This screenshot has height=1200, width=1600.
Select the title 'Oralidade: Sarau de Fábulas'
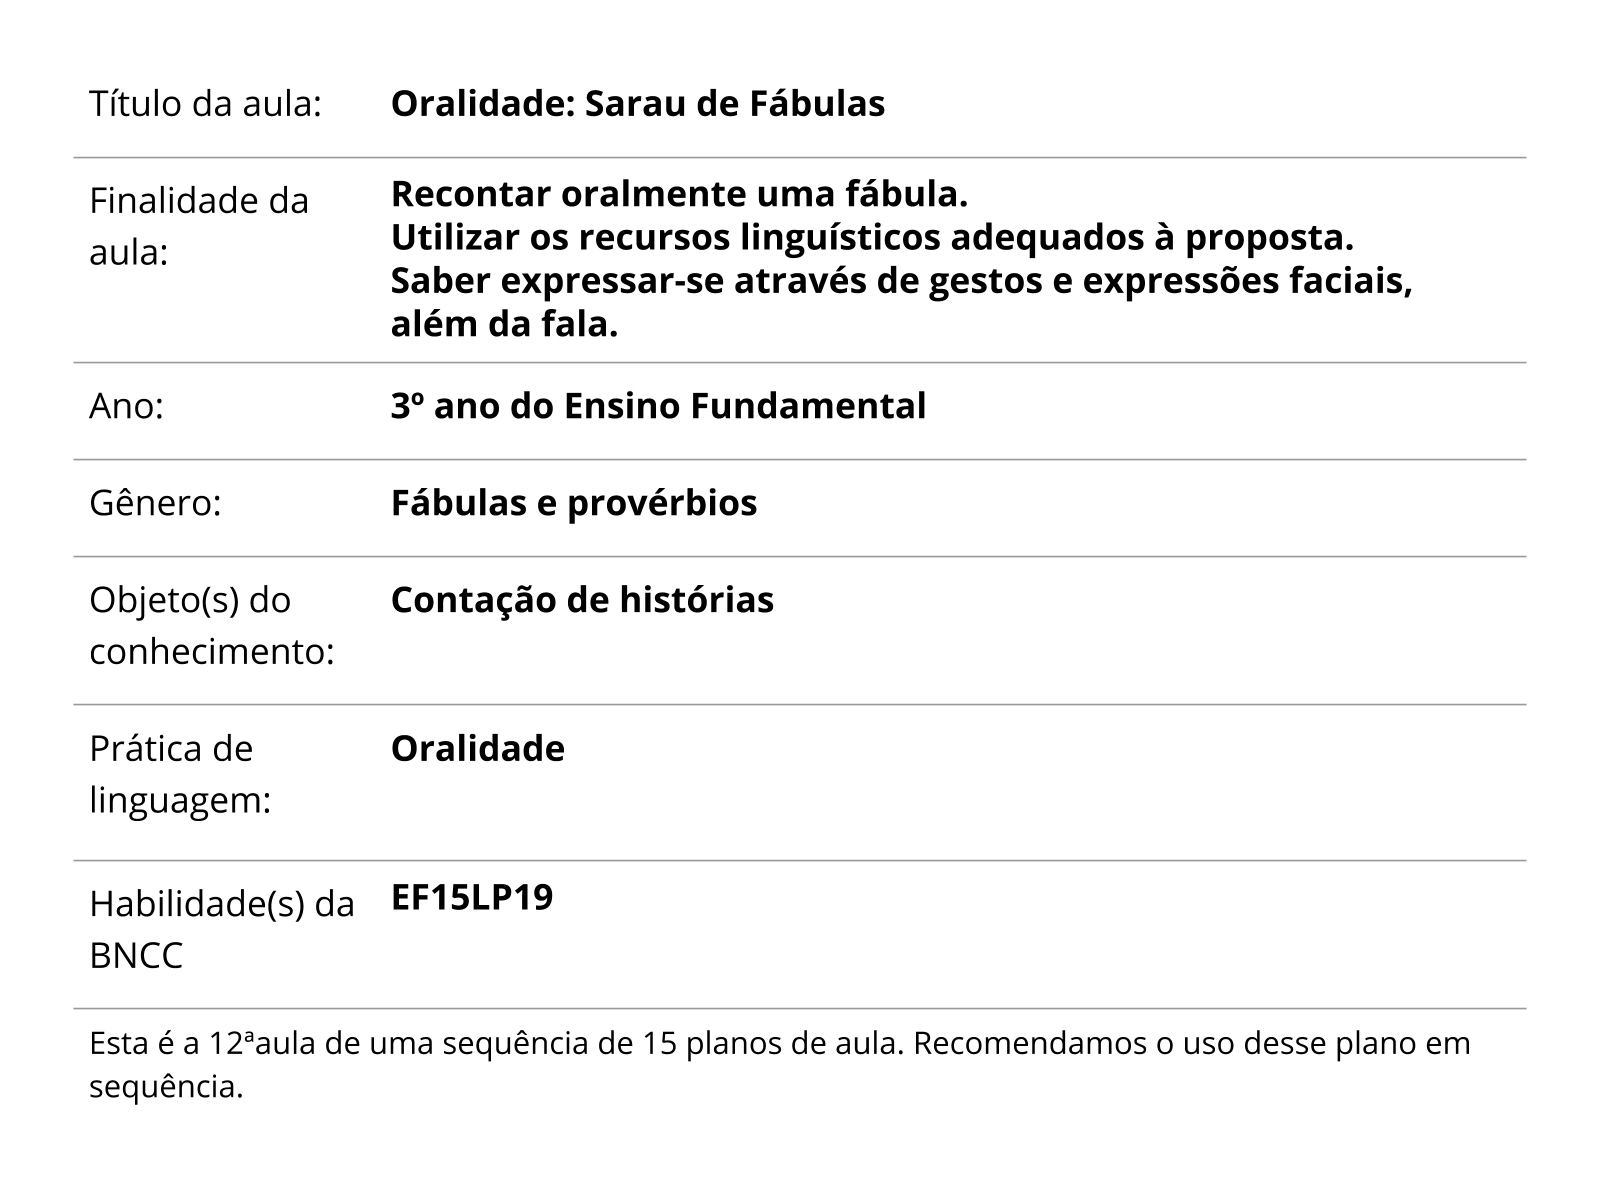tap(637, 104)
